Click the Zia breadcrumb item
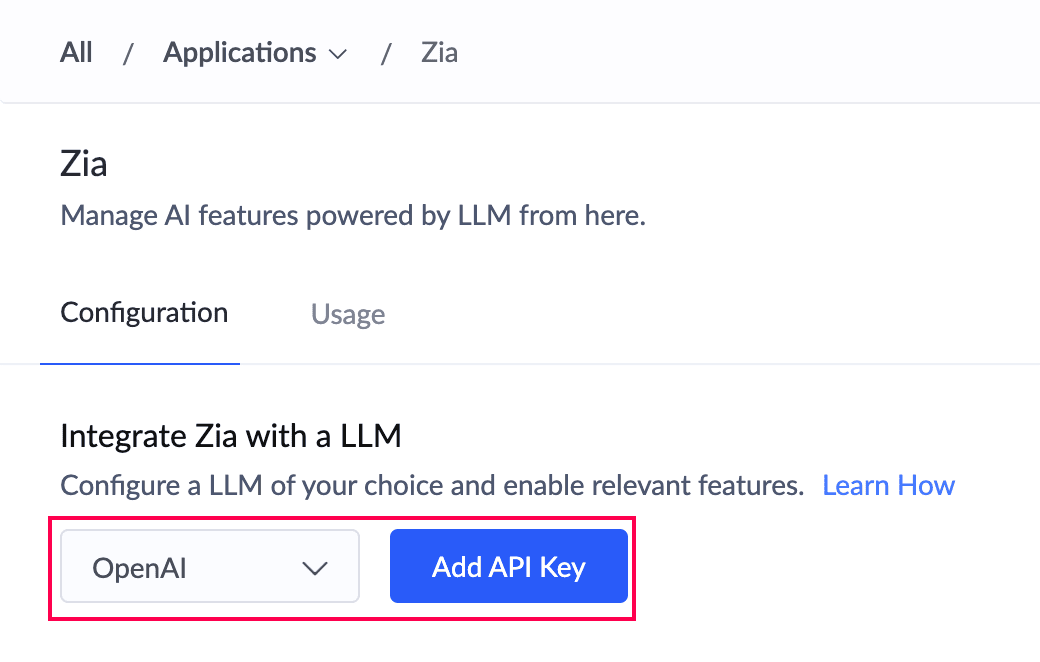1040x662 pixels. tap(439, 52)
